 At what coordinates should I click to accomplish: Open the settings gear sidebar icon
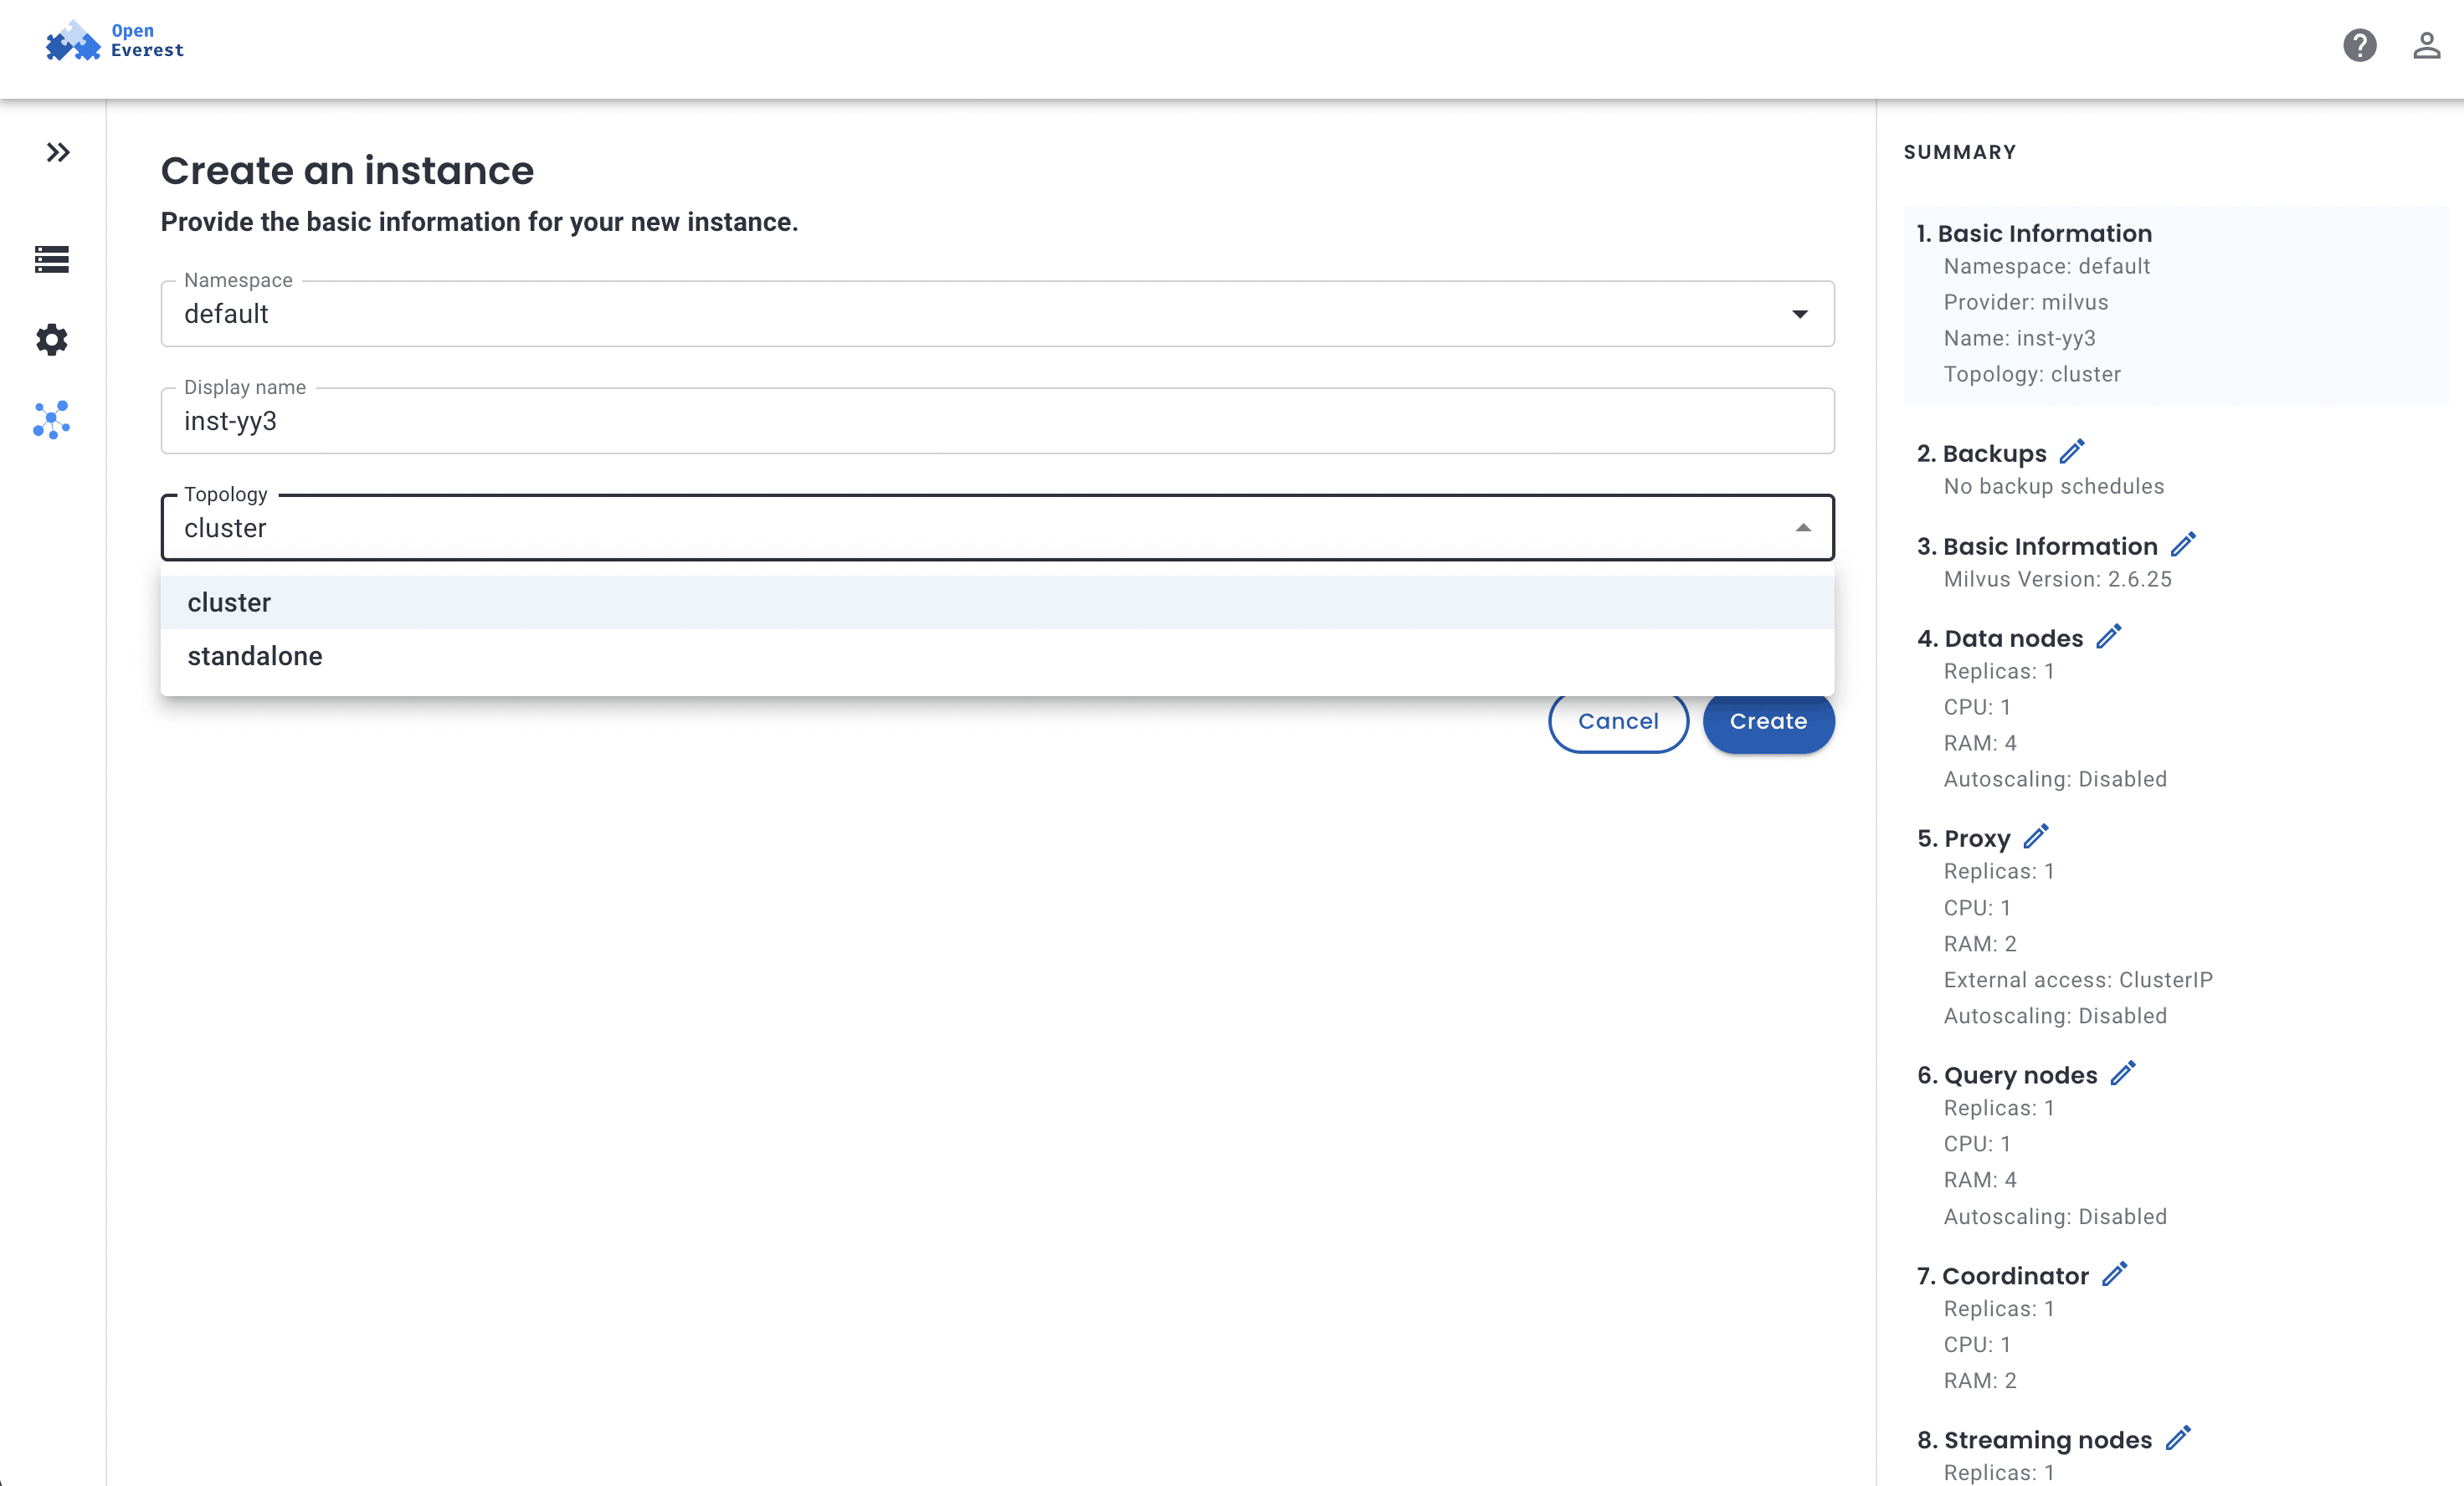click(x=52, y=340)
